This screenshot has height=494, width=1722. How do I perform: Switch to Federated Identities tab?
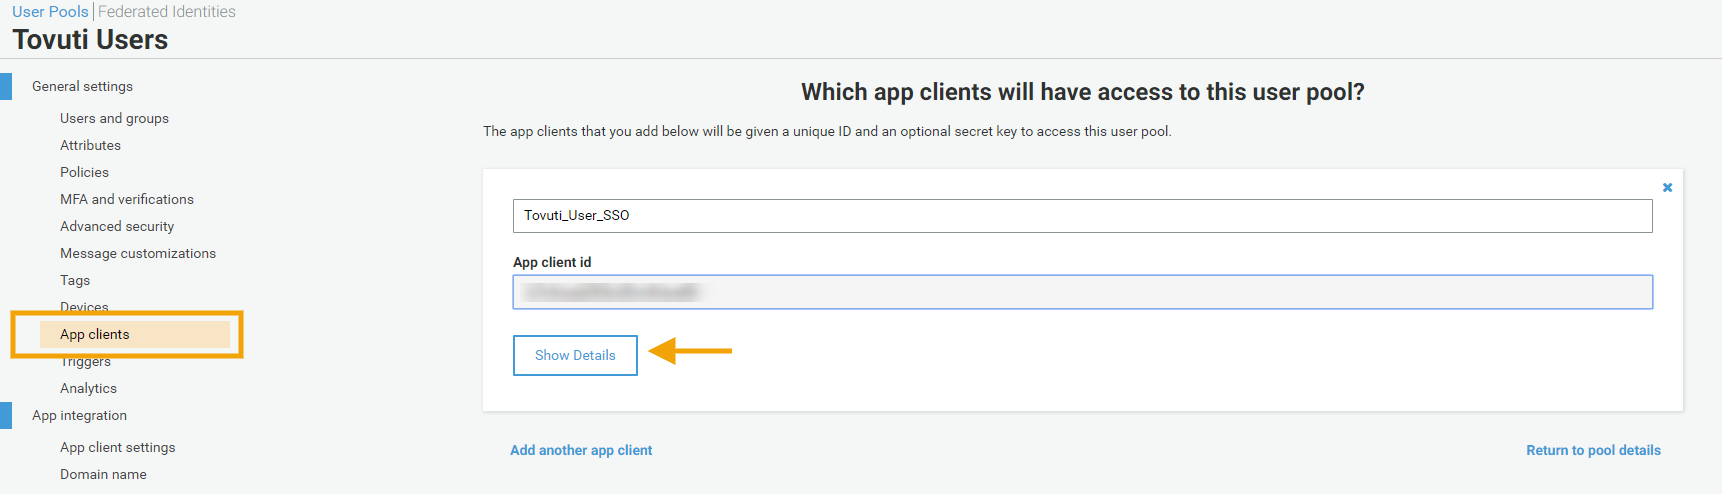167,12
